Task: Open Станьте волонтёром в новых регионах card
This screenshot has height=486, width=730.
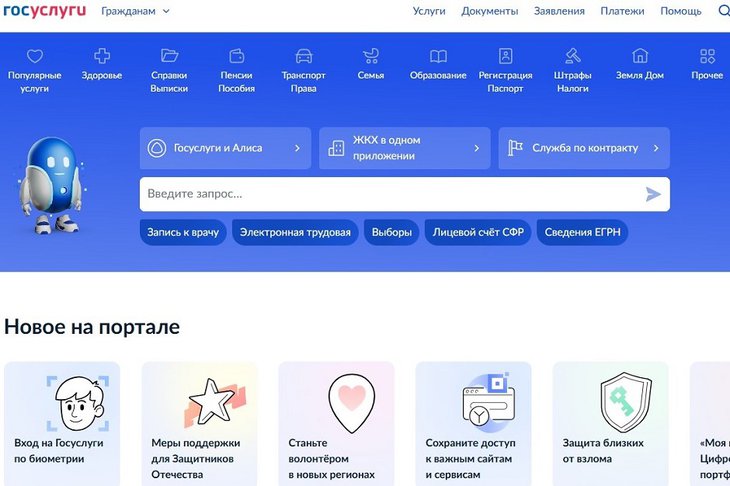Action: 336,424
